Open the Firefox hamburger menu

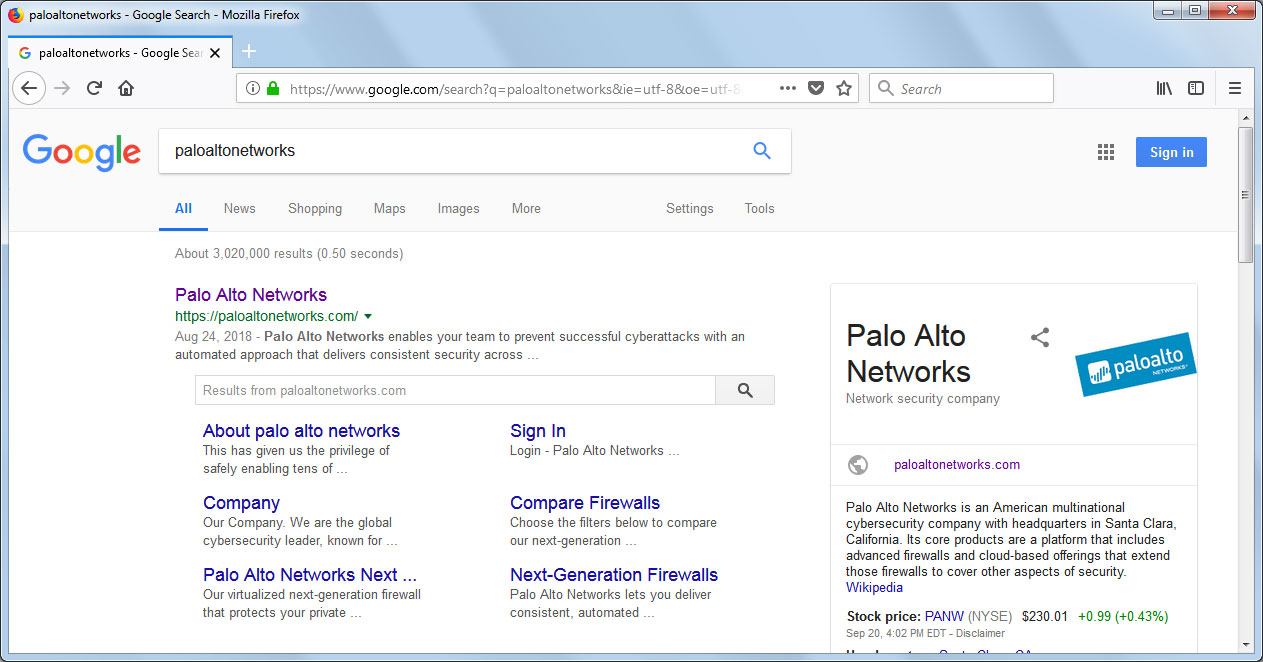point(1235,88)
